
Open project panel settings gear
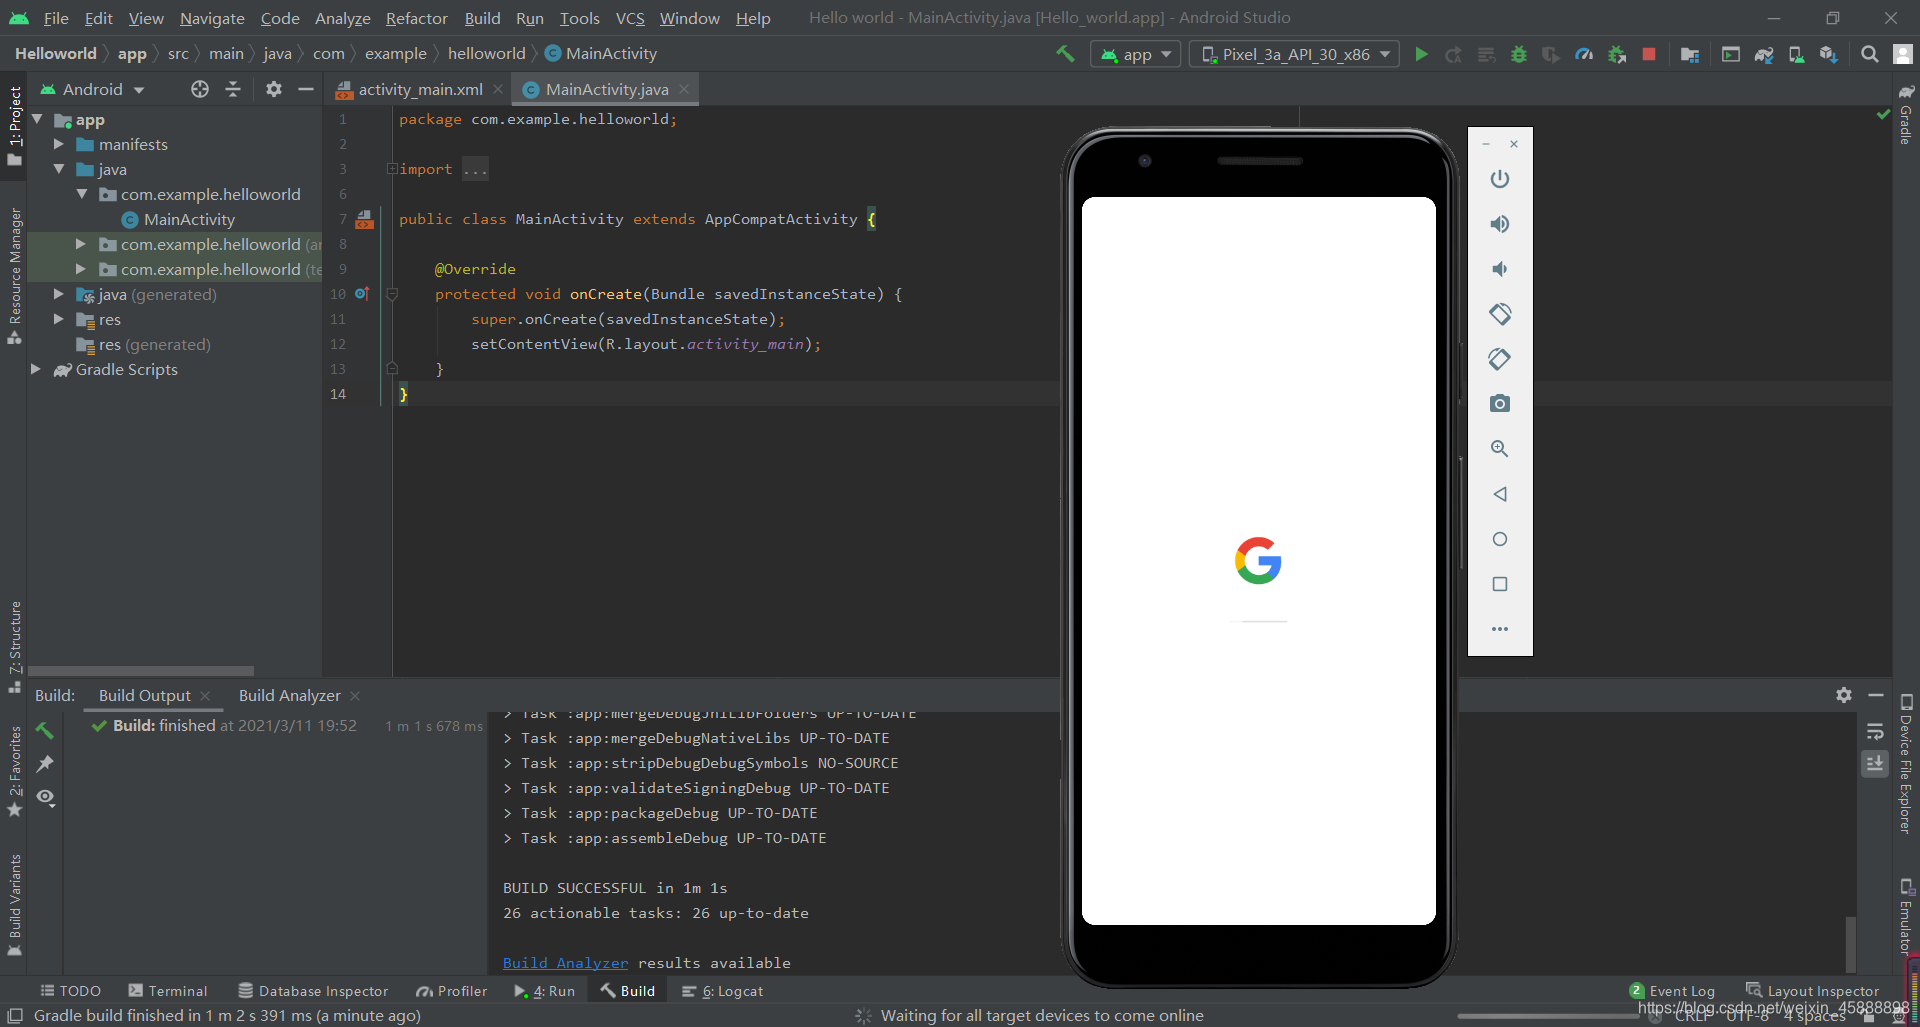point(274,89)
